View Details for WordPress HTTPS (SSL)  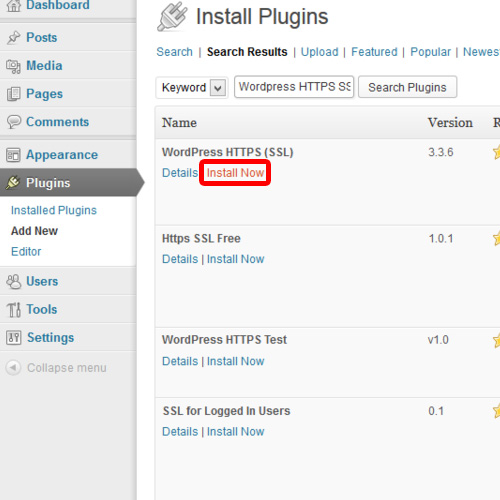click(180, 173)
